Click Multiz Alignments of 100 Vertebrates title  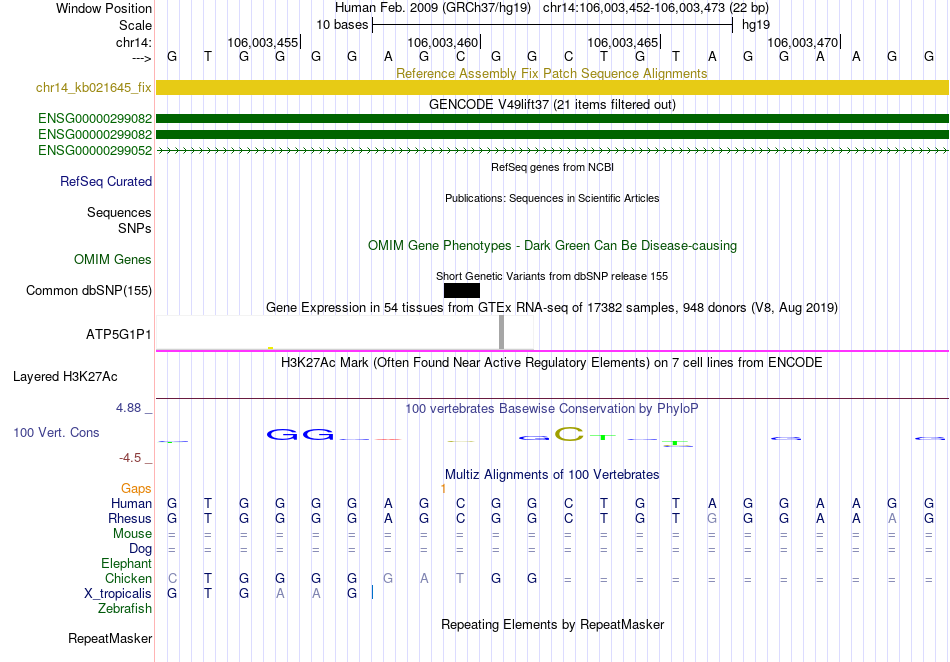click(552, 474)
